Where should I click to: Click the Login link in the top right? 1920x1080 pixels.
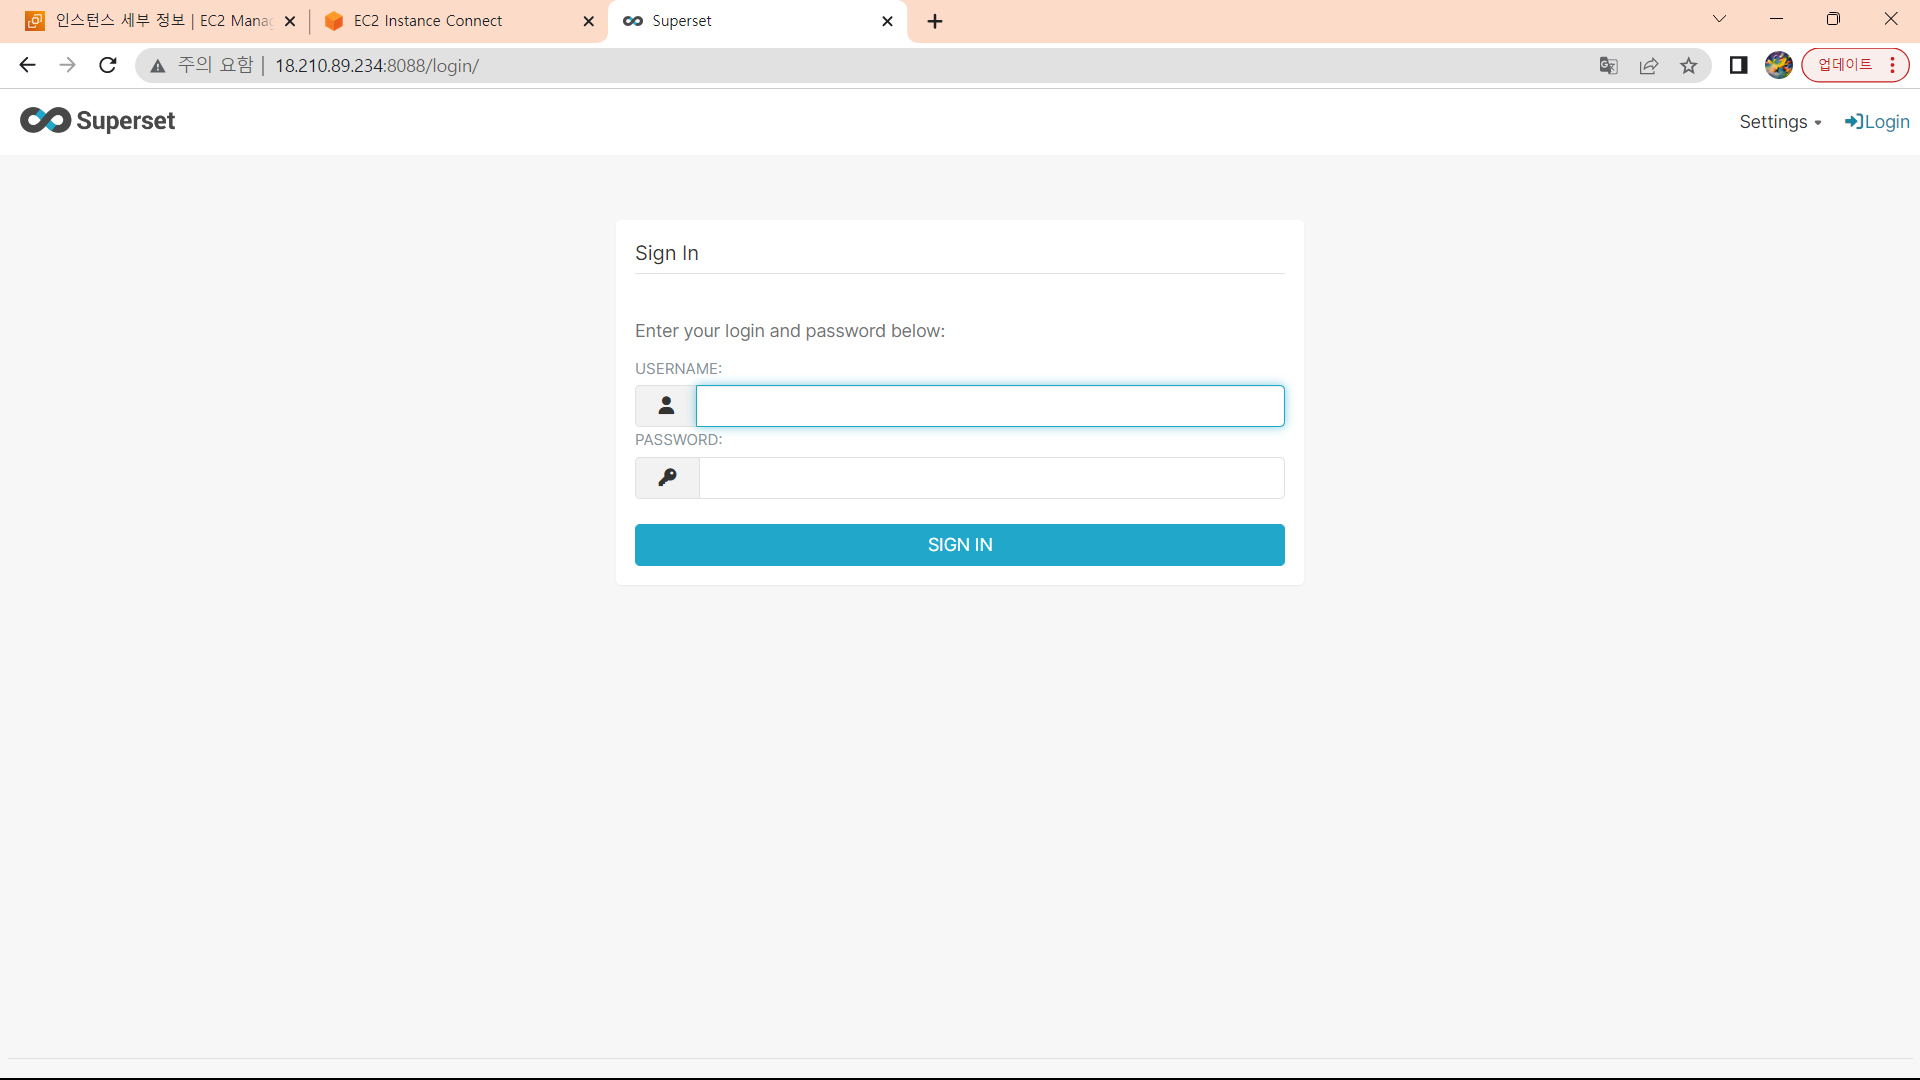click(1877, 122)
